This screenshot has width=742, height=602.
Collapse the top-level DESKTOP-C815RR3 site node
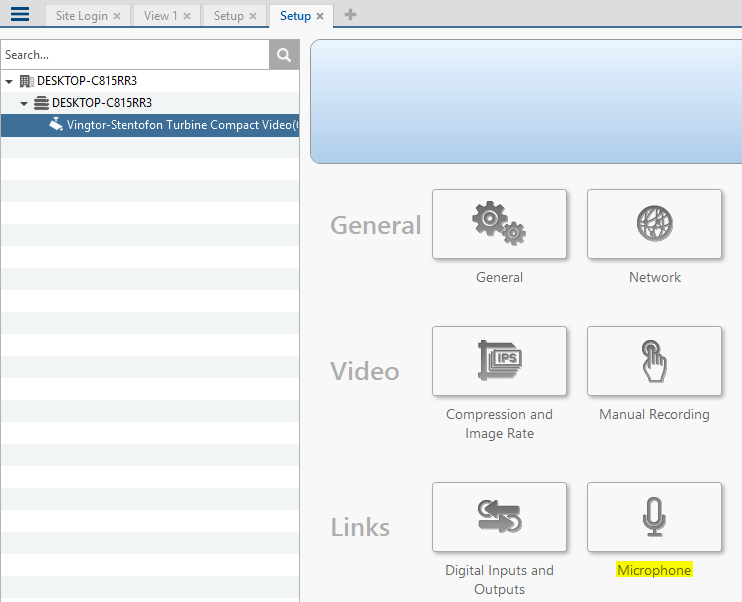[9, 81]
